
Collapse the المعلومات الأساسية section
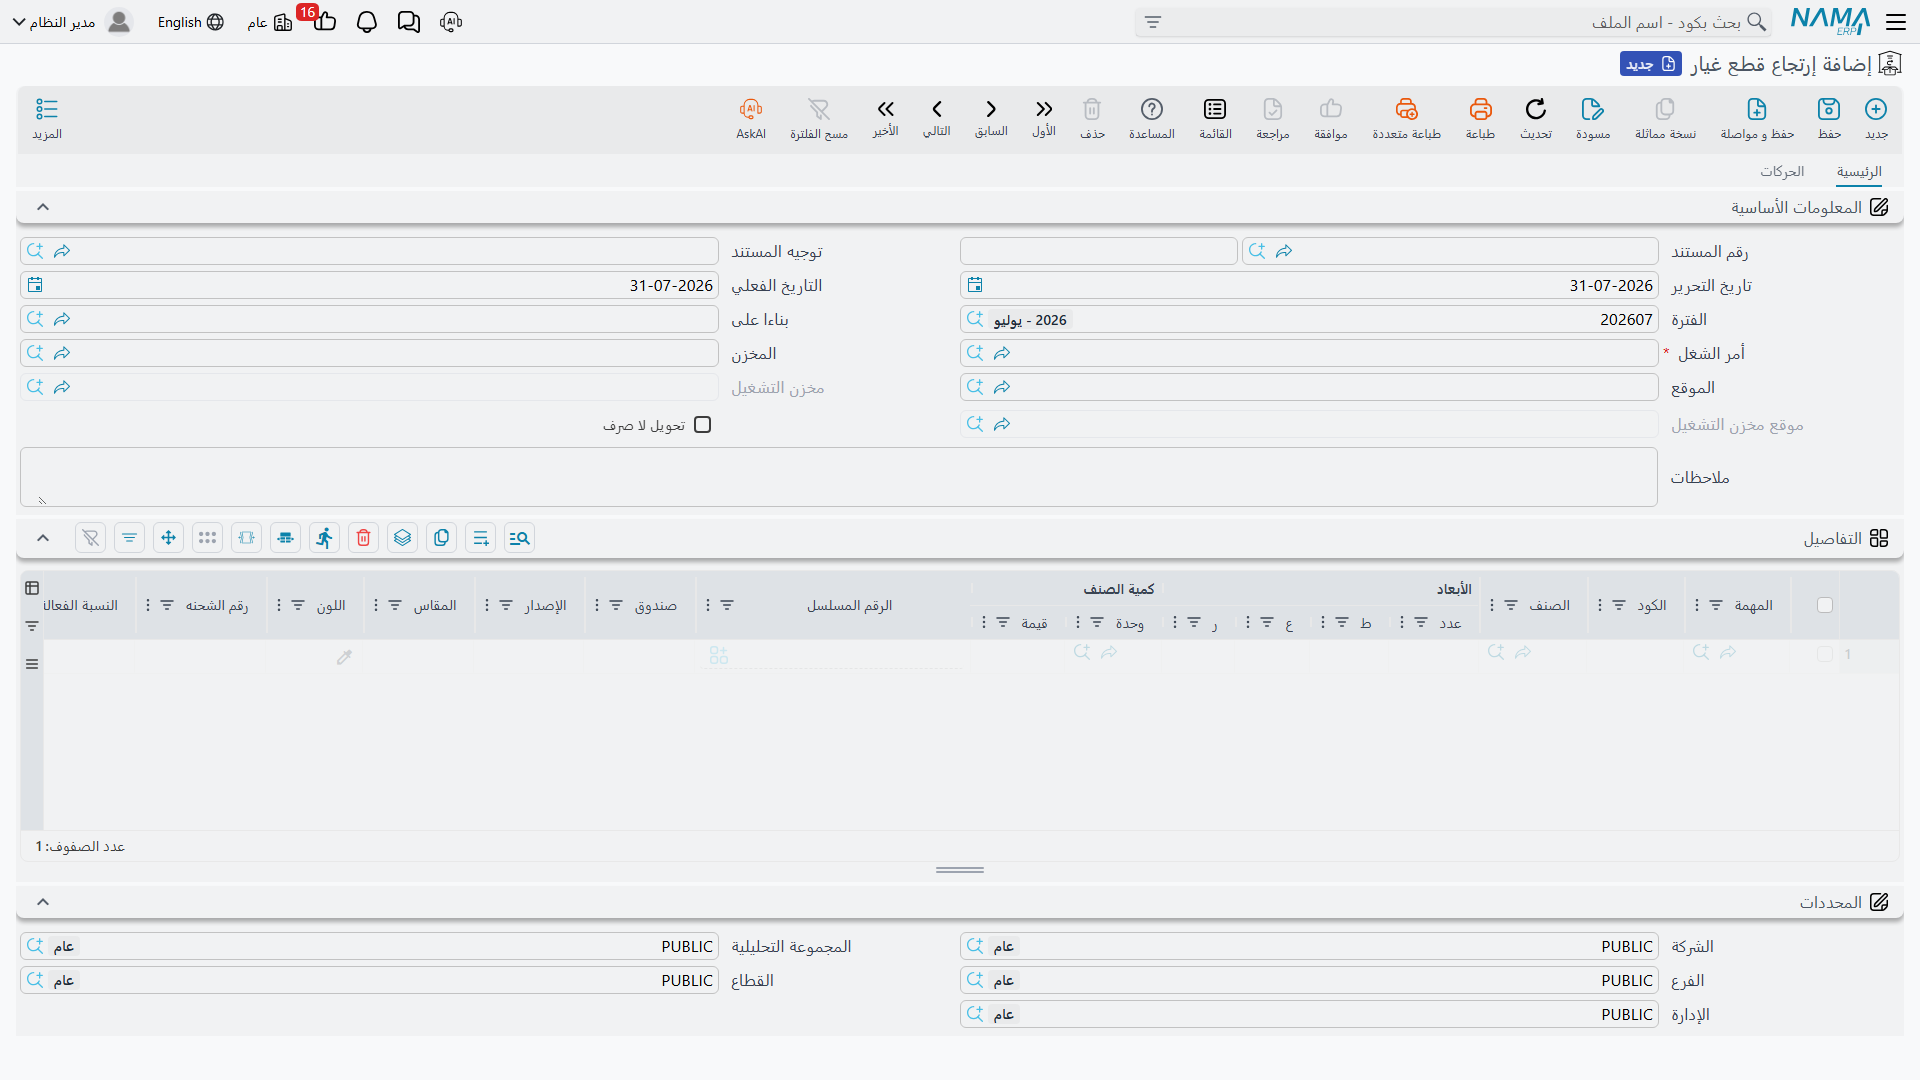click(43, 207)
